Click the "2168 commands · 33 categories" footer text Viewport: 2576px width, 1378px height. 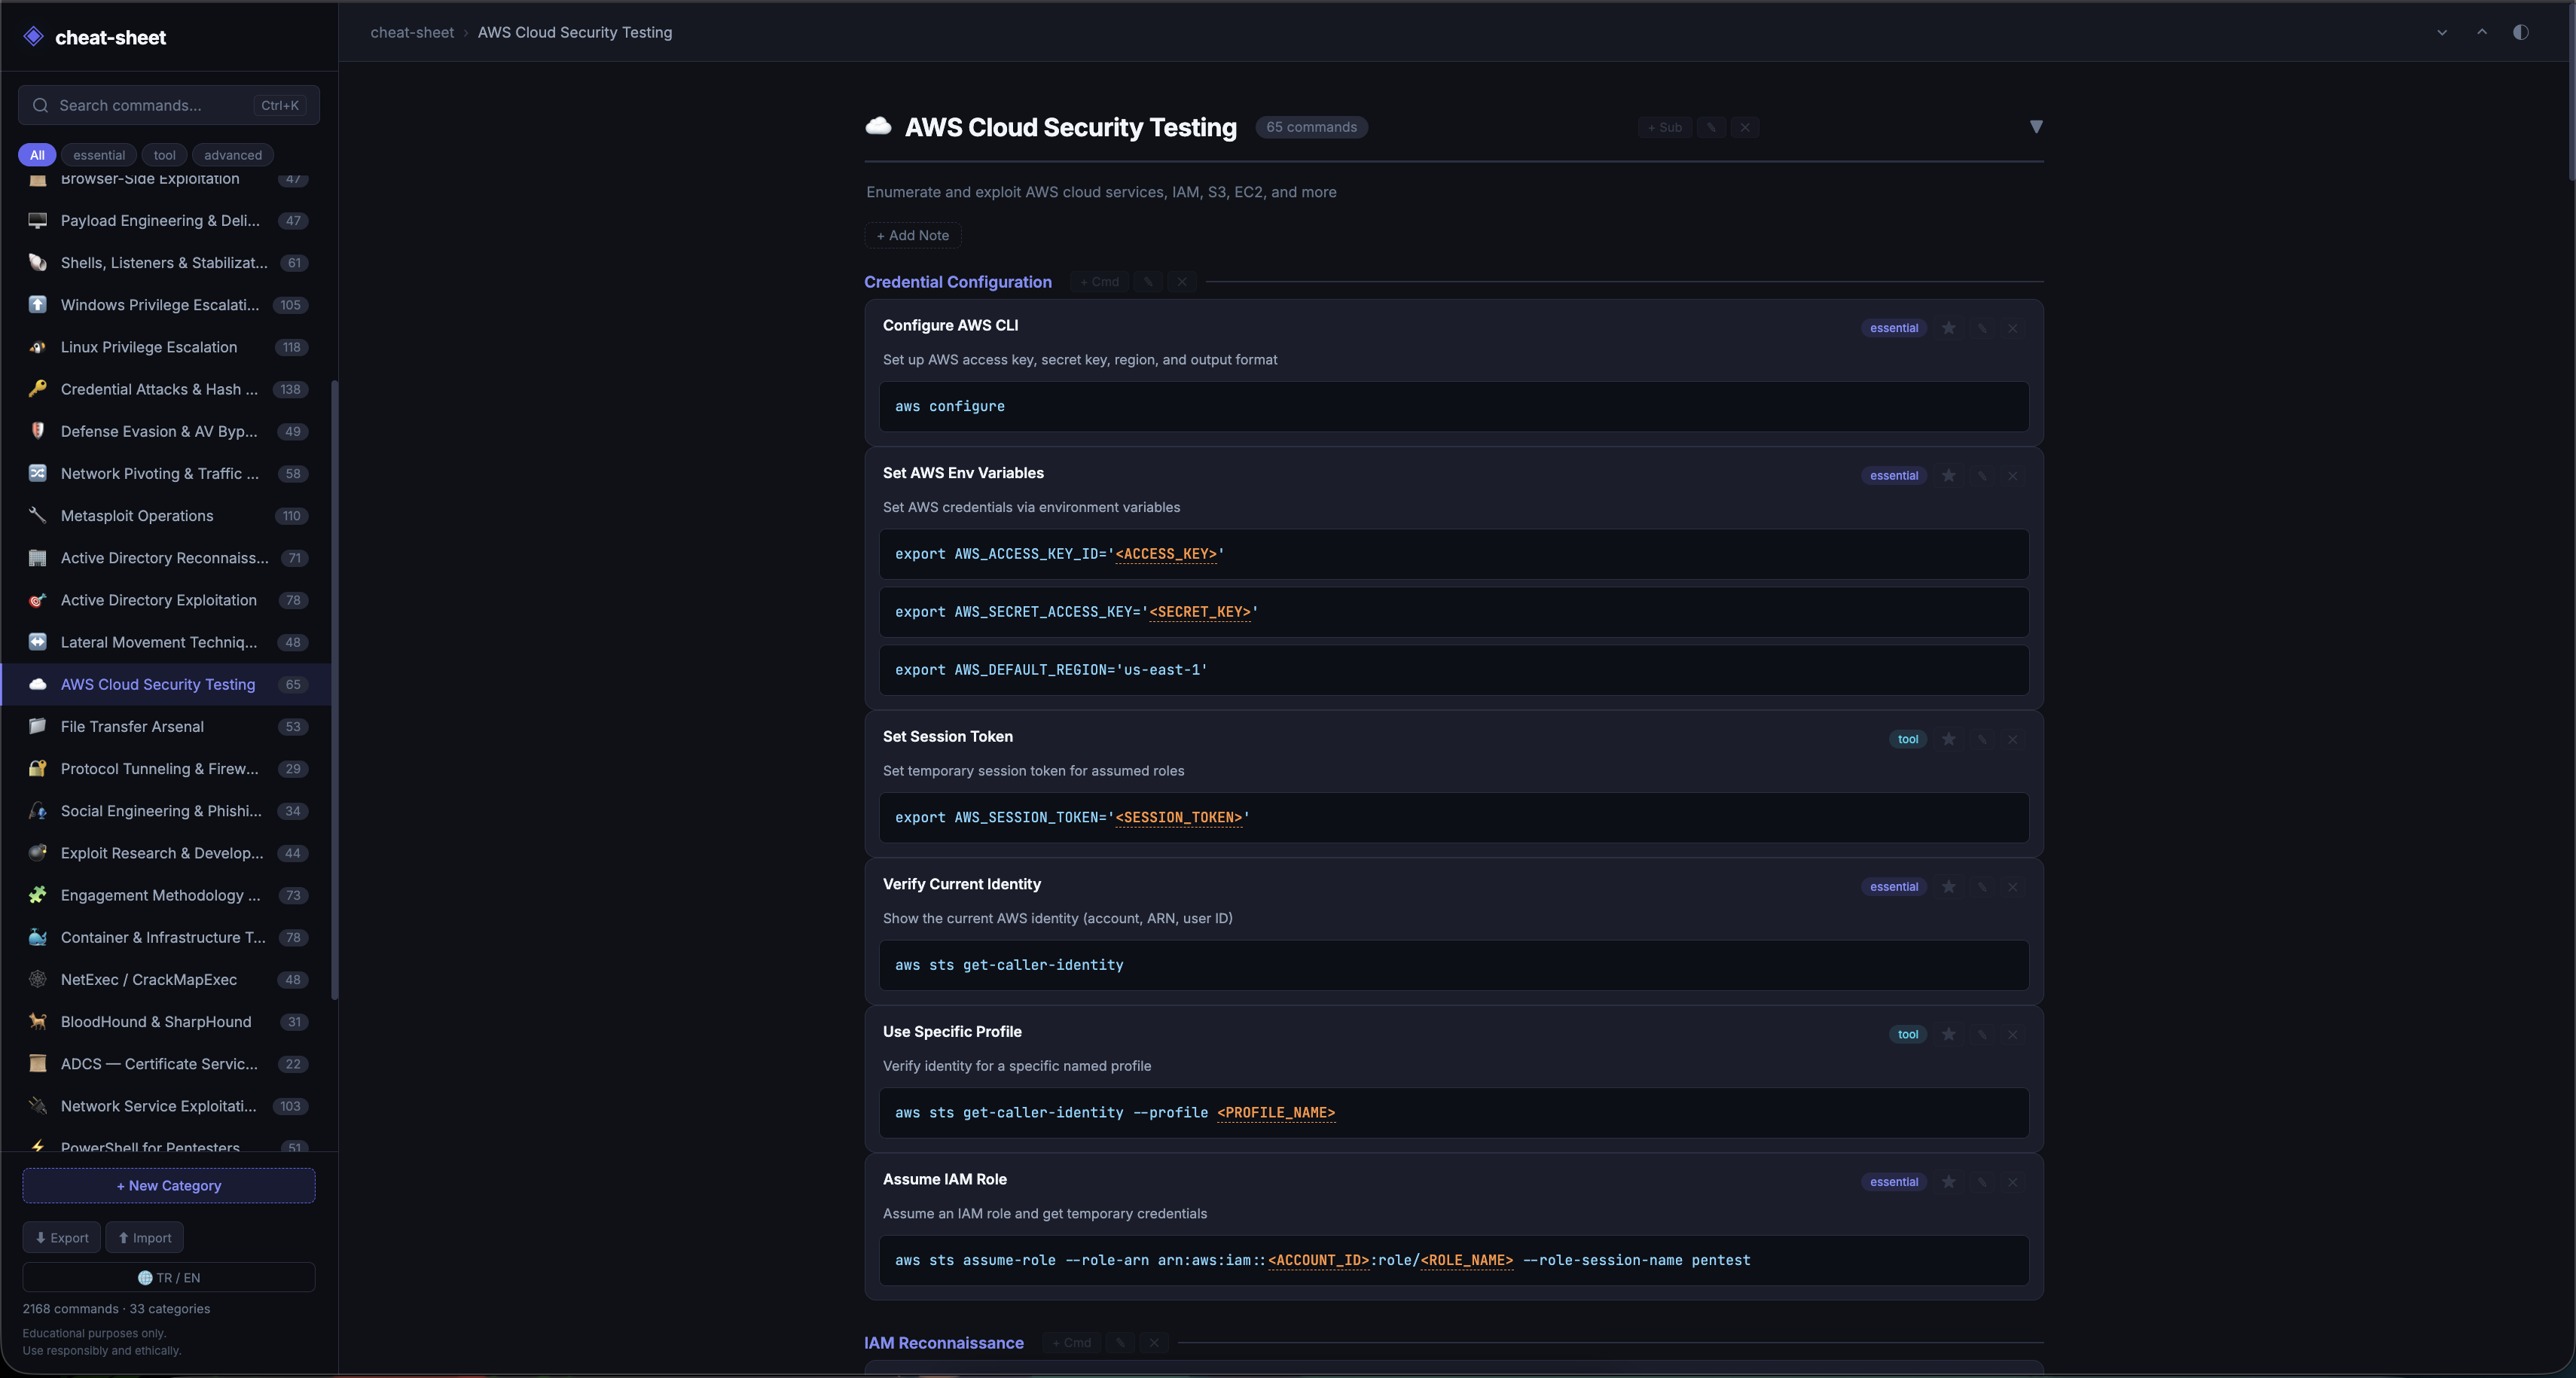116,1309
